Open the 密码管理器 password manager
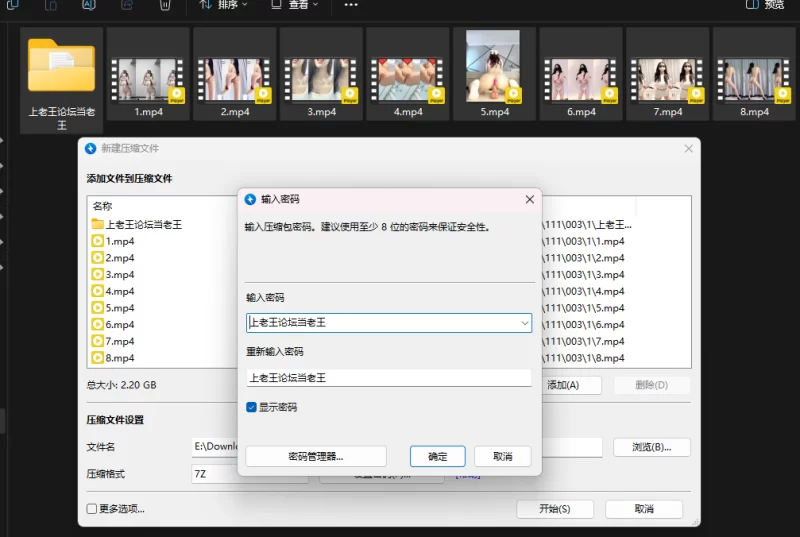The width and height of the screenshot is (800, 537). tap(316, 456)
